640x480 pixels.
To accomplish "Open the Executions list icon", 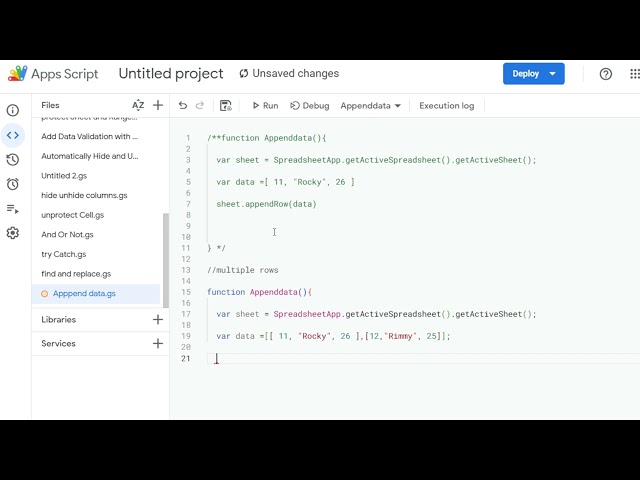I will (13, 209).
